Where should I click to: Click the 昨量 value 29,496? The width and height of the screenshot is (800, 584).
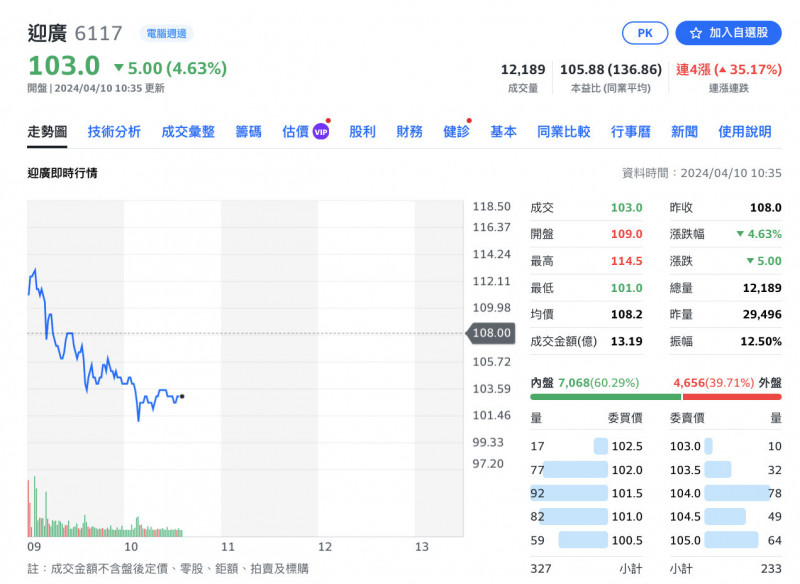tap(762, 314)
